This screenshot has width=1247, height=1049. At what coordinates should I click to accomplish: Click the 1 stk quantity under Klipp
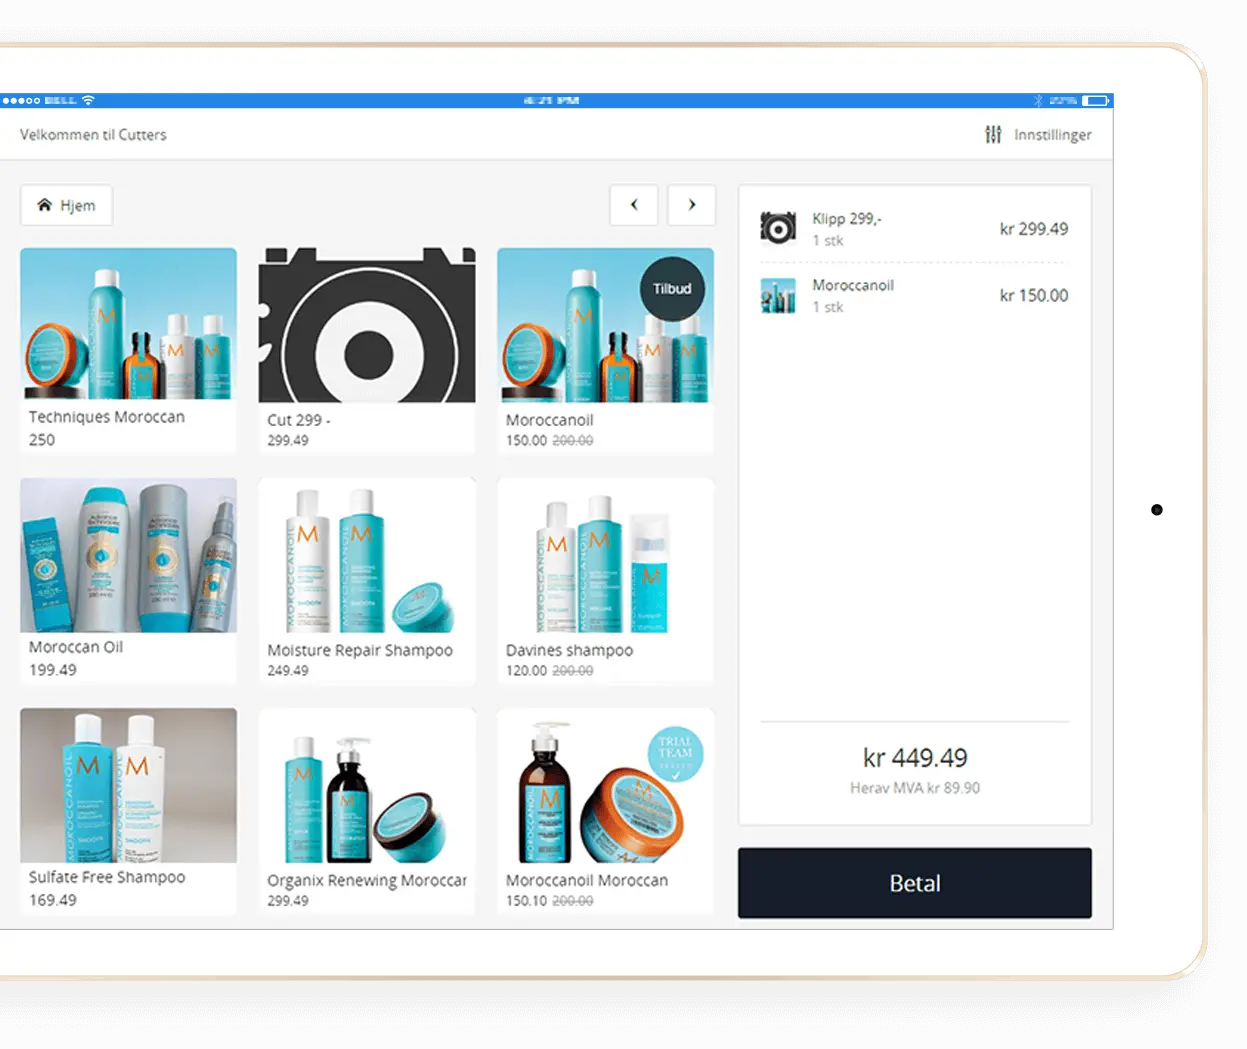pos(828,241)
